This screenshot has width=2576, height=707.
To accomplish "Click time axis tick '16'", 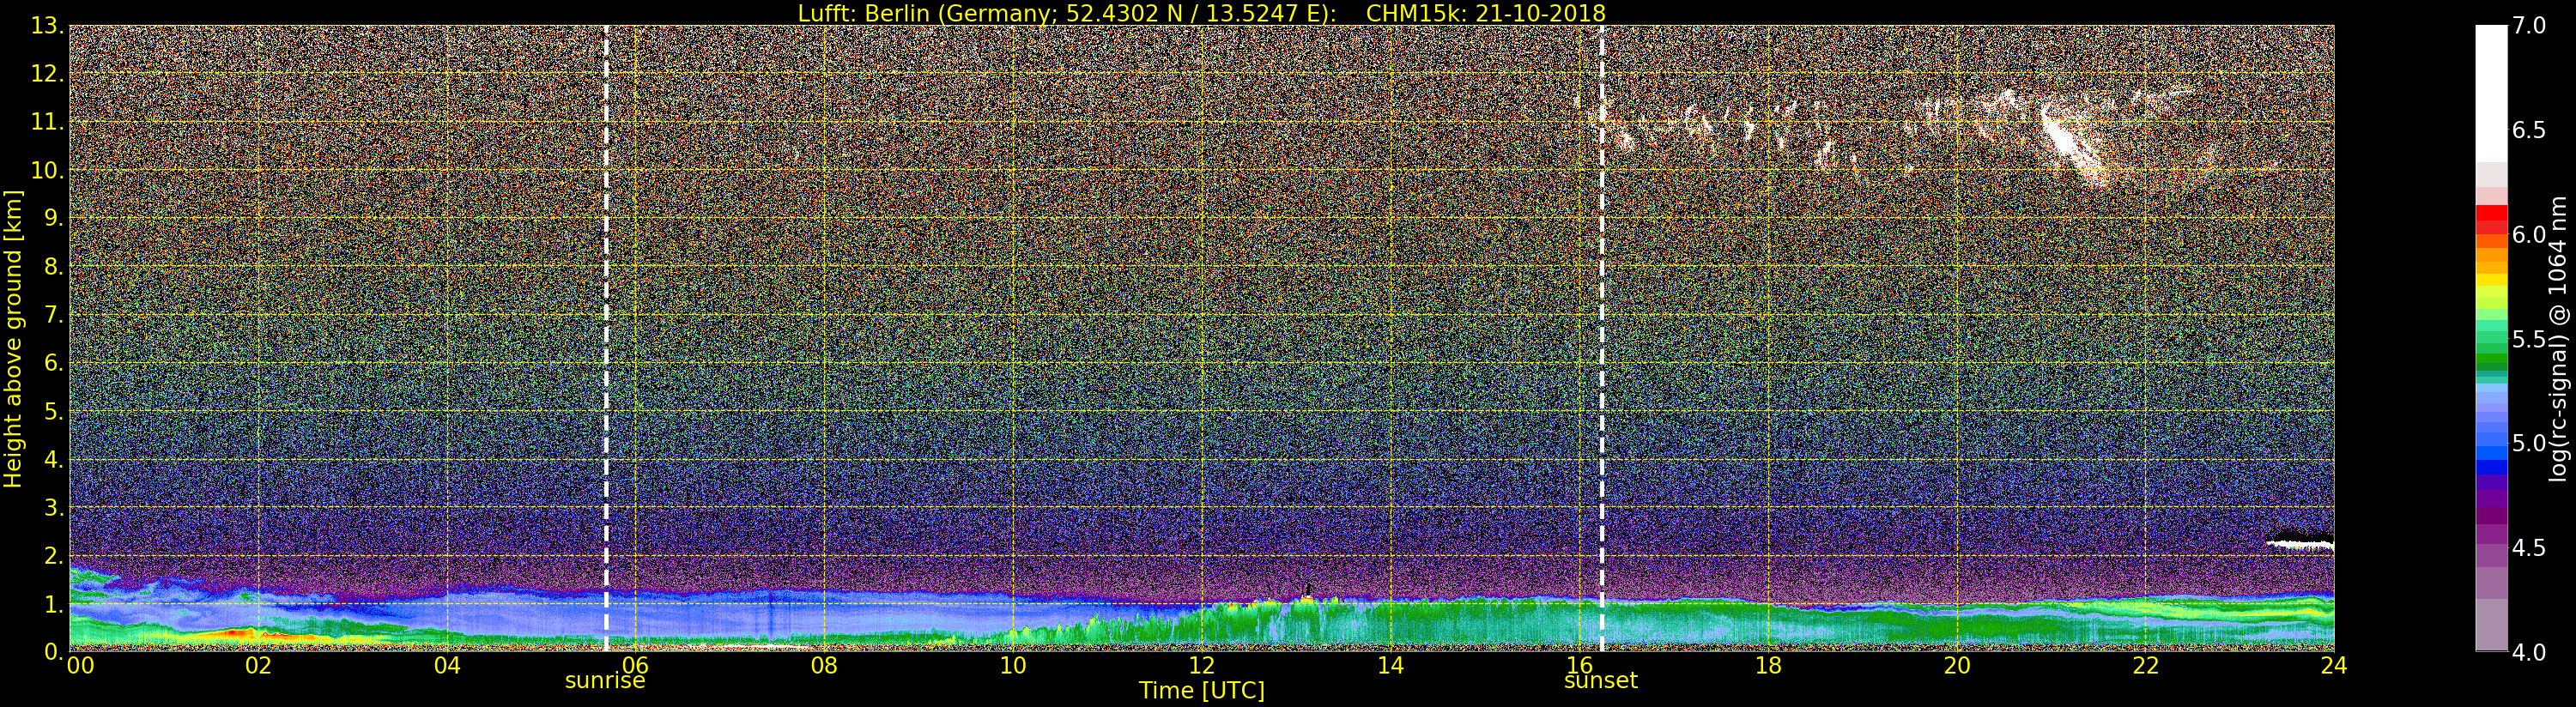I will tap(1579, 666).
